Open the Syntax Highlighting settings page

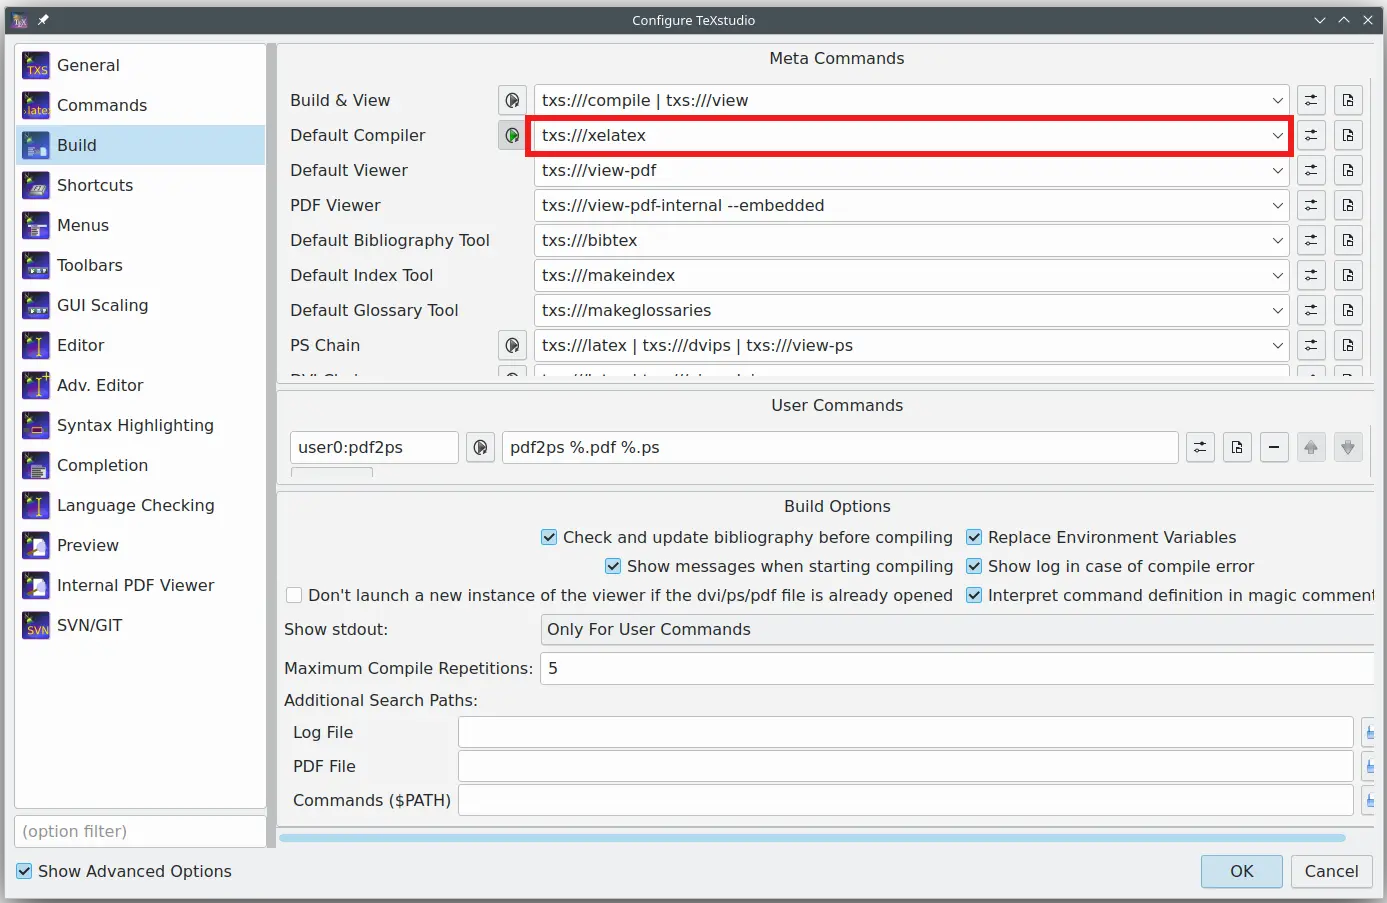tap(135, 425)
